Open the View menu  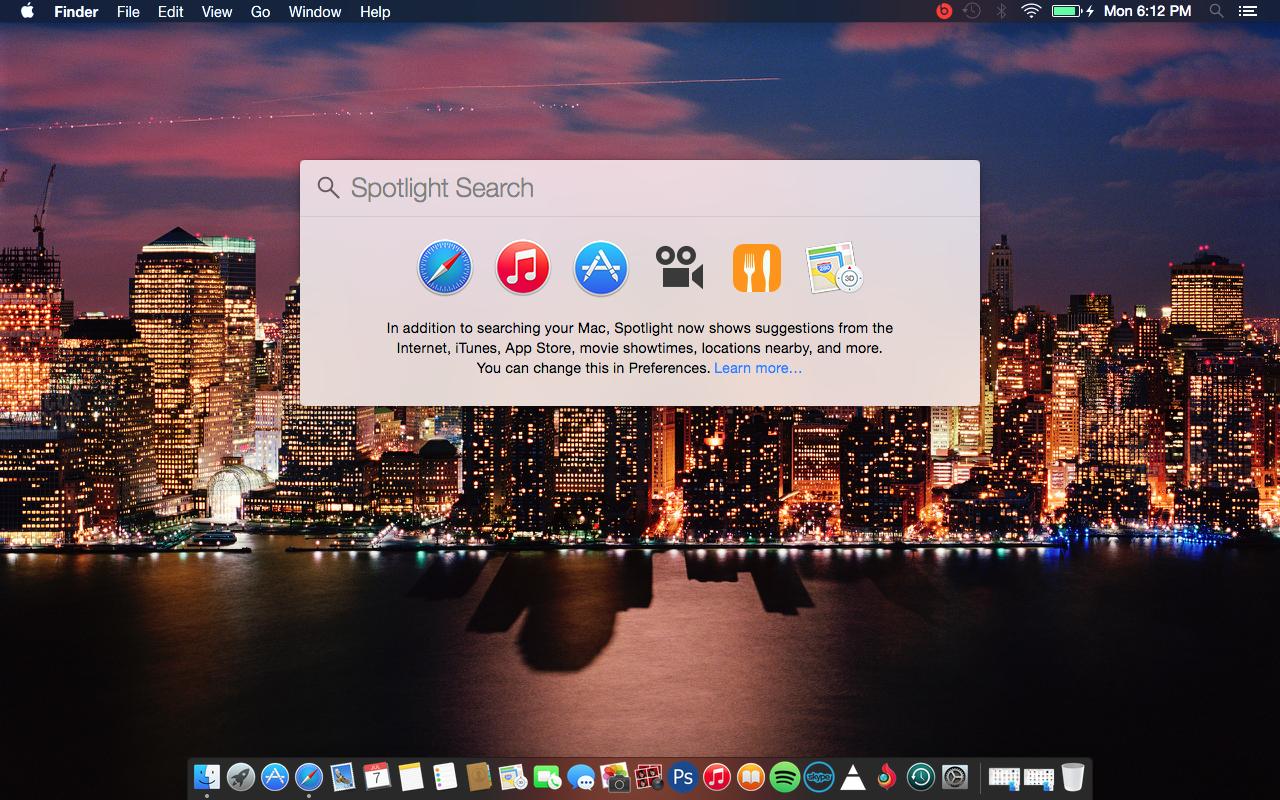pyautogui.click(x=217, y=11)
